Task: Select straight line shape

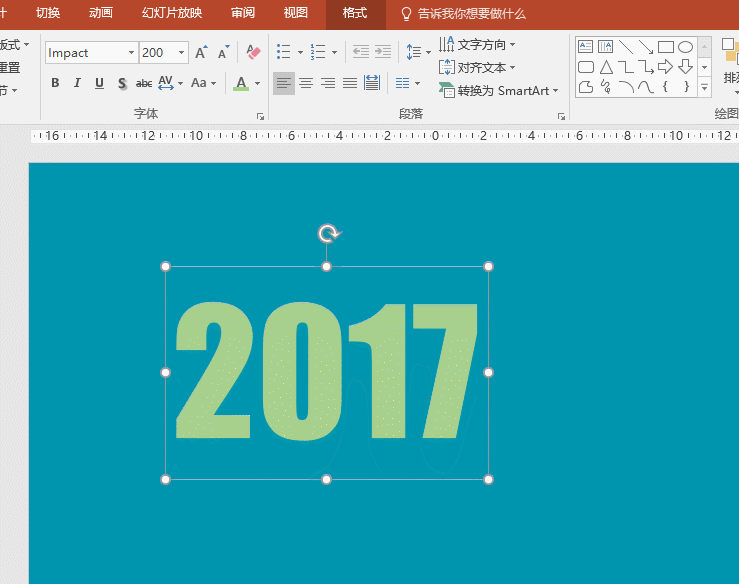Action: [626, 47]
